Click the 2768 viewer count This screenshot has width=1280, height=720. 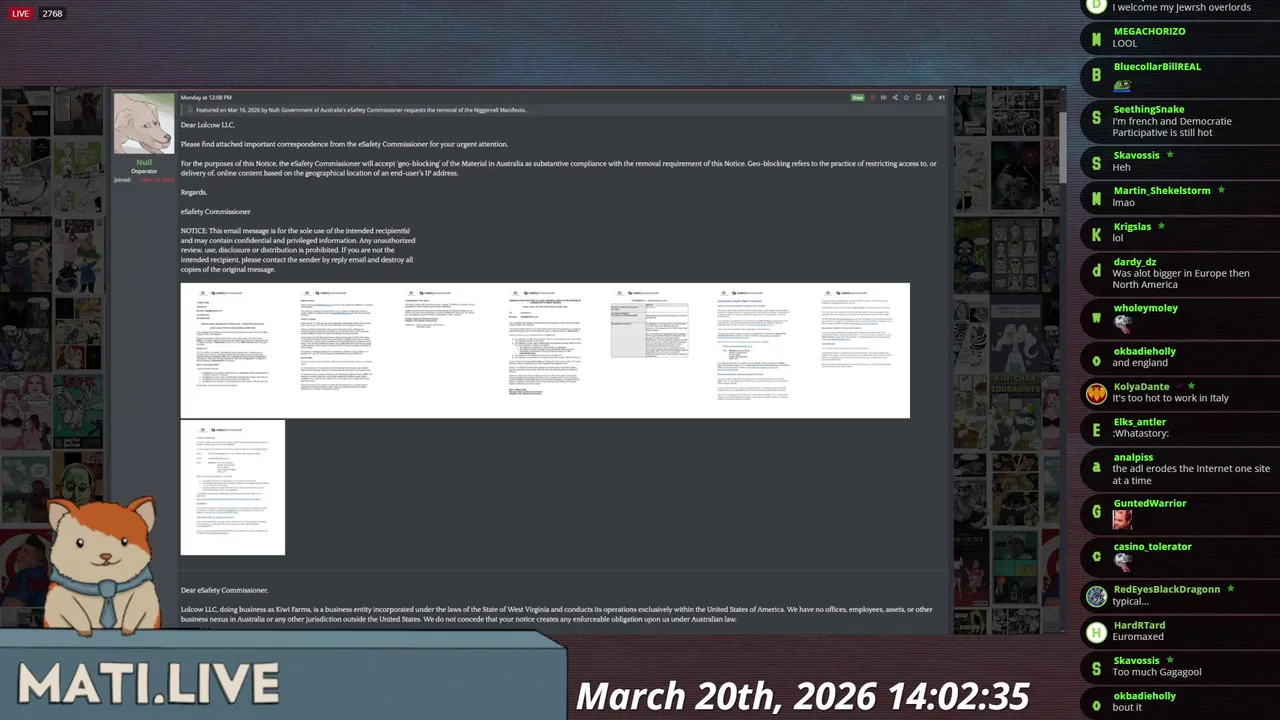click(52, 14)
